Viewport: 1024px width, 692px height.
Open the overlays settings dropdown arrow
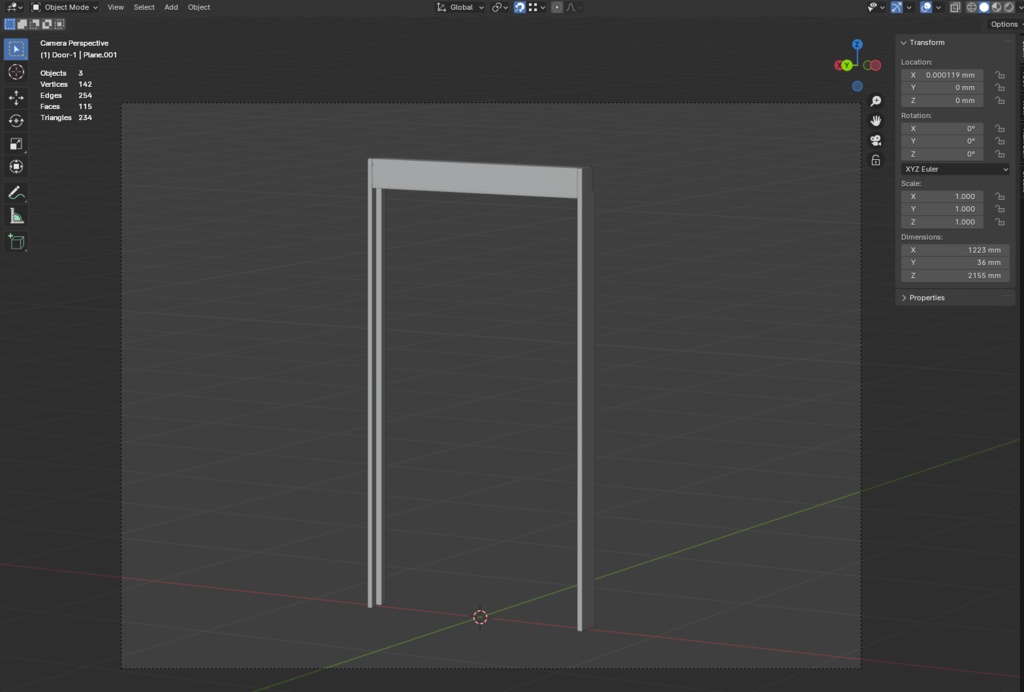(938, 7)
